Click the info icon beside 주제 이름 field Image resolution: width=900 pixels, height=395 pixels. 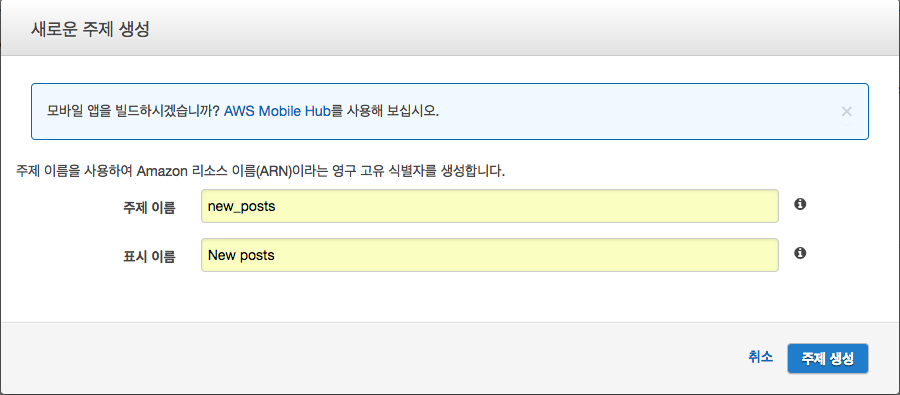pyautogui.click(x=800, y=204)
